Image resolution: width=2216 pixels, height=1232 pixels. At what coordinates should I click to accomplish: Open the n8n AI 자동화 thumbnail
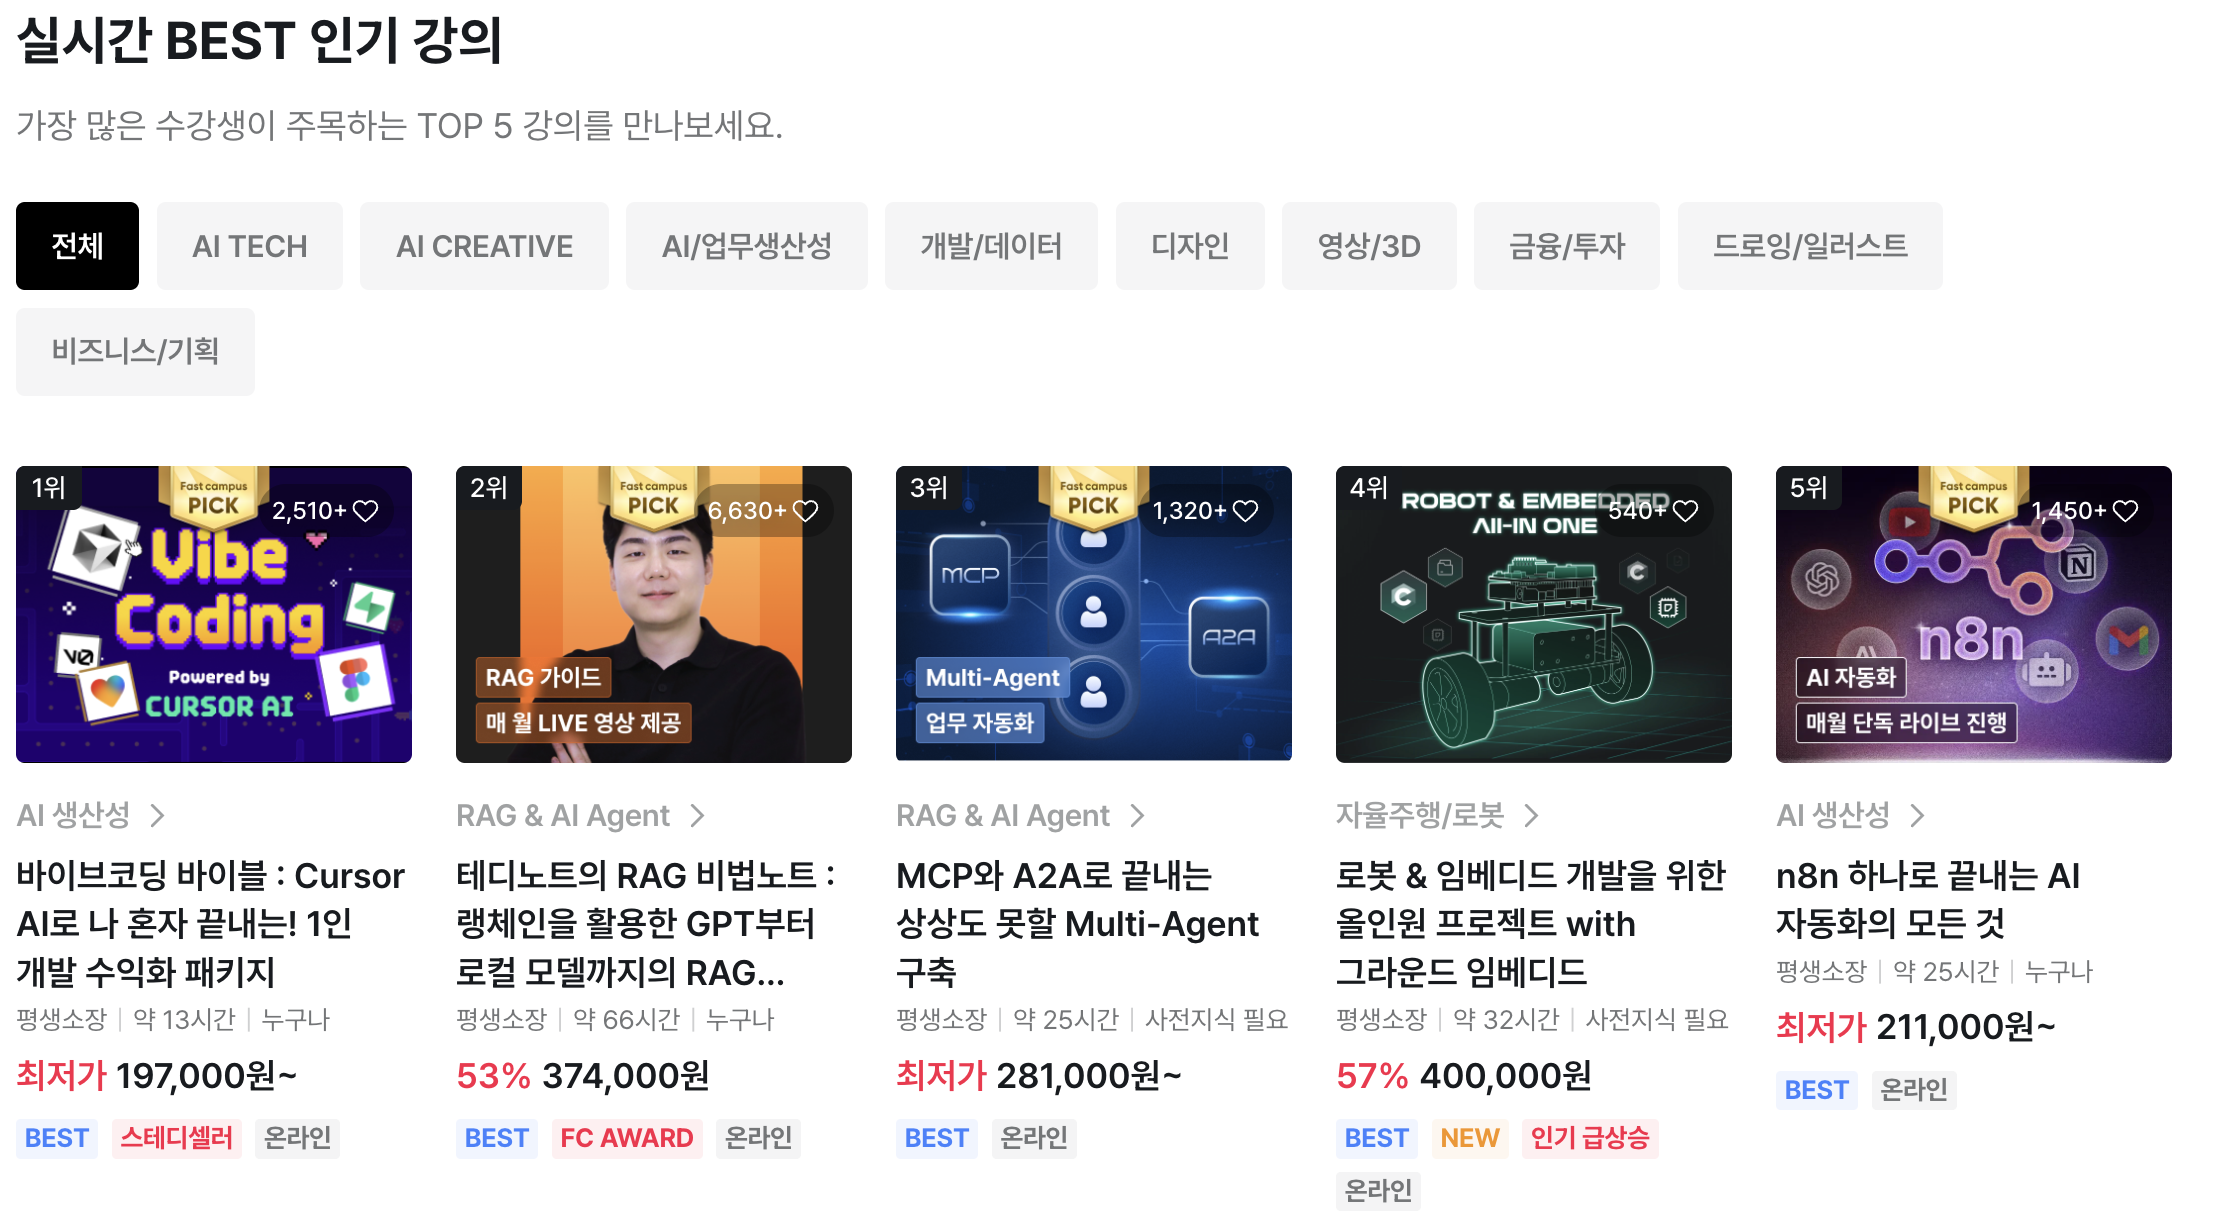(x=1974, y=614)
